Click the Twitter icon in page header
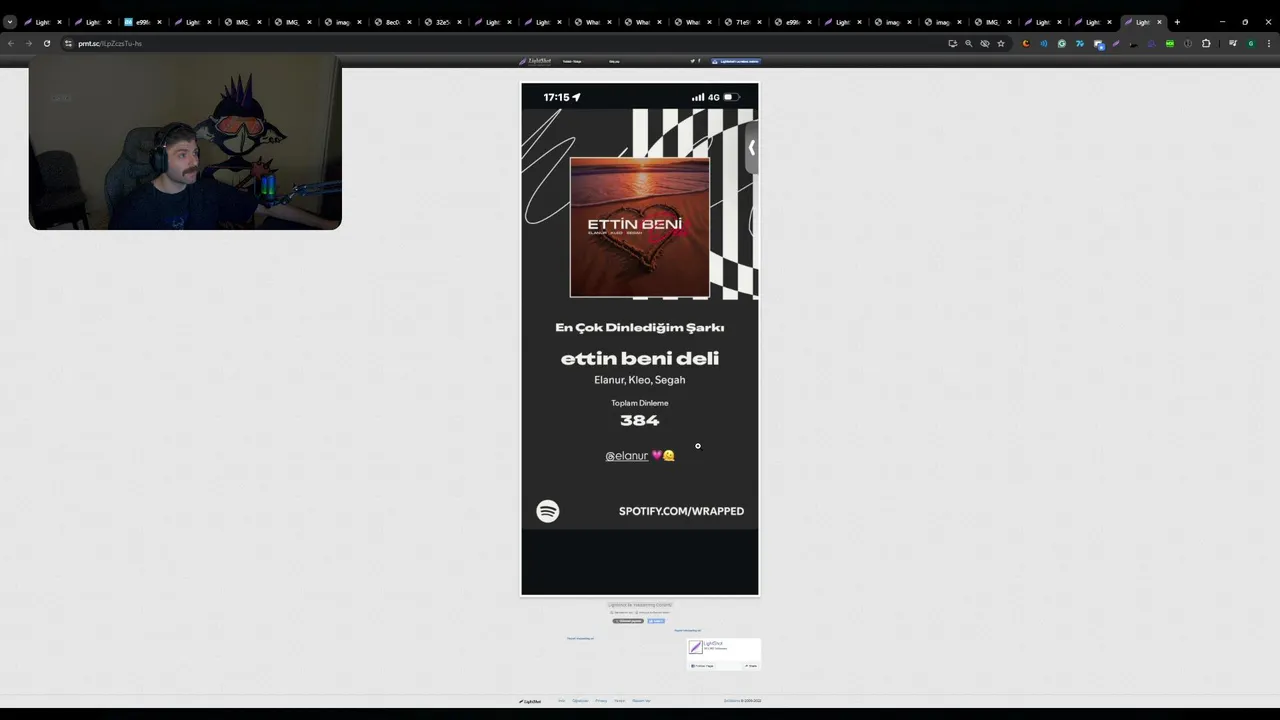 692,61
